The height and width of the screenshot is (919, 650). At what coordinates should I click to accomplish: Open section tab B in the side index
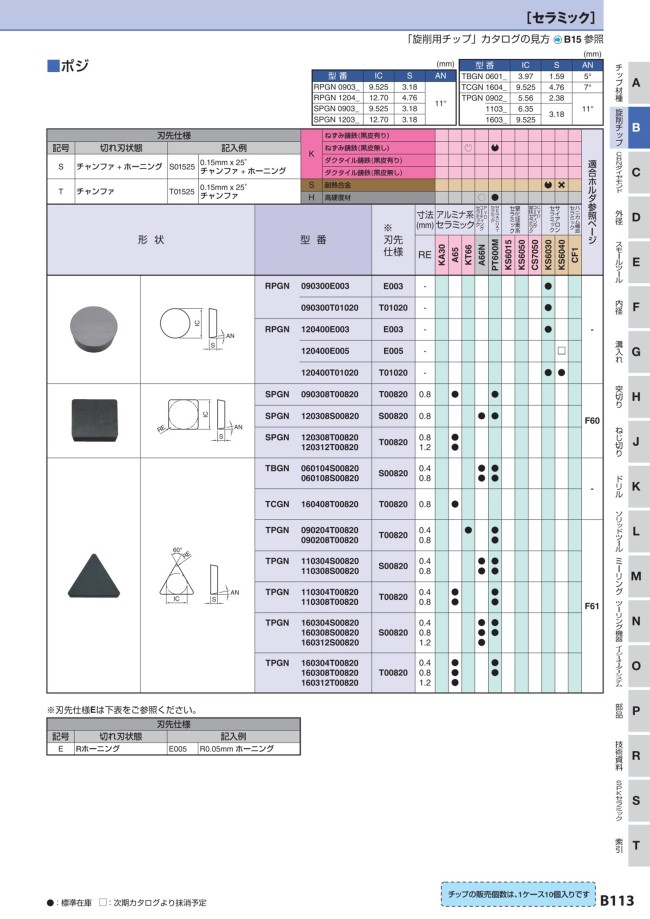coord(635,127)
